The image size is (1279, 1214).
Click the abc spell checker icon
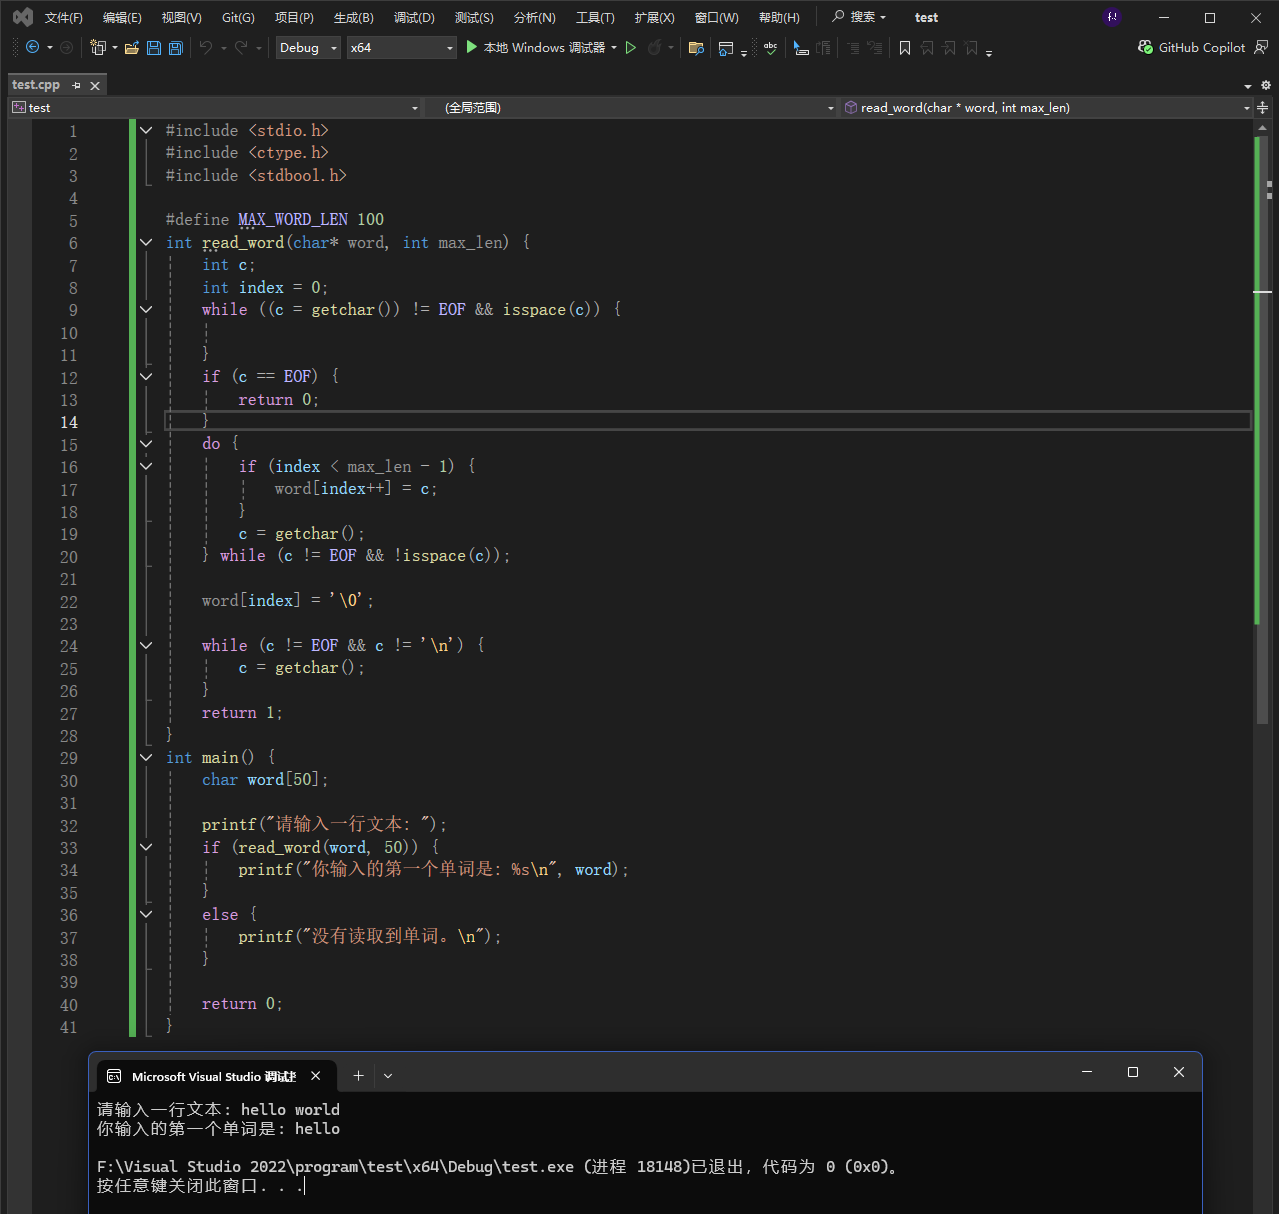[770, 47]
